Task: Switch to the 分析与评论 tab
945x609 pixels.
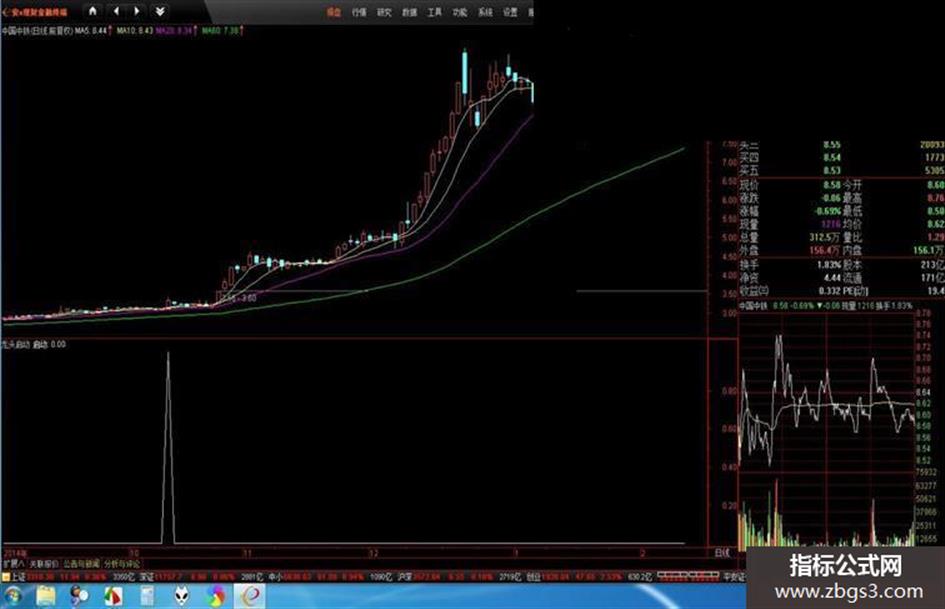Action: coord(122,564)
